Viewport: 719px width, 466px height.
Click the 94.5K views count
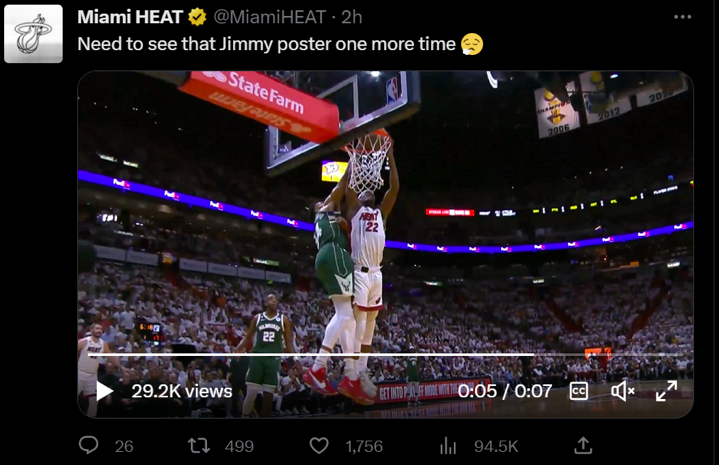pyautogui.click(x=496, y=446)
